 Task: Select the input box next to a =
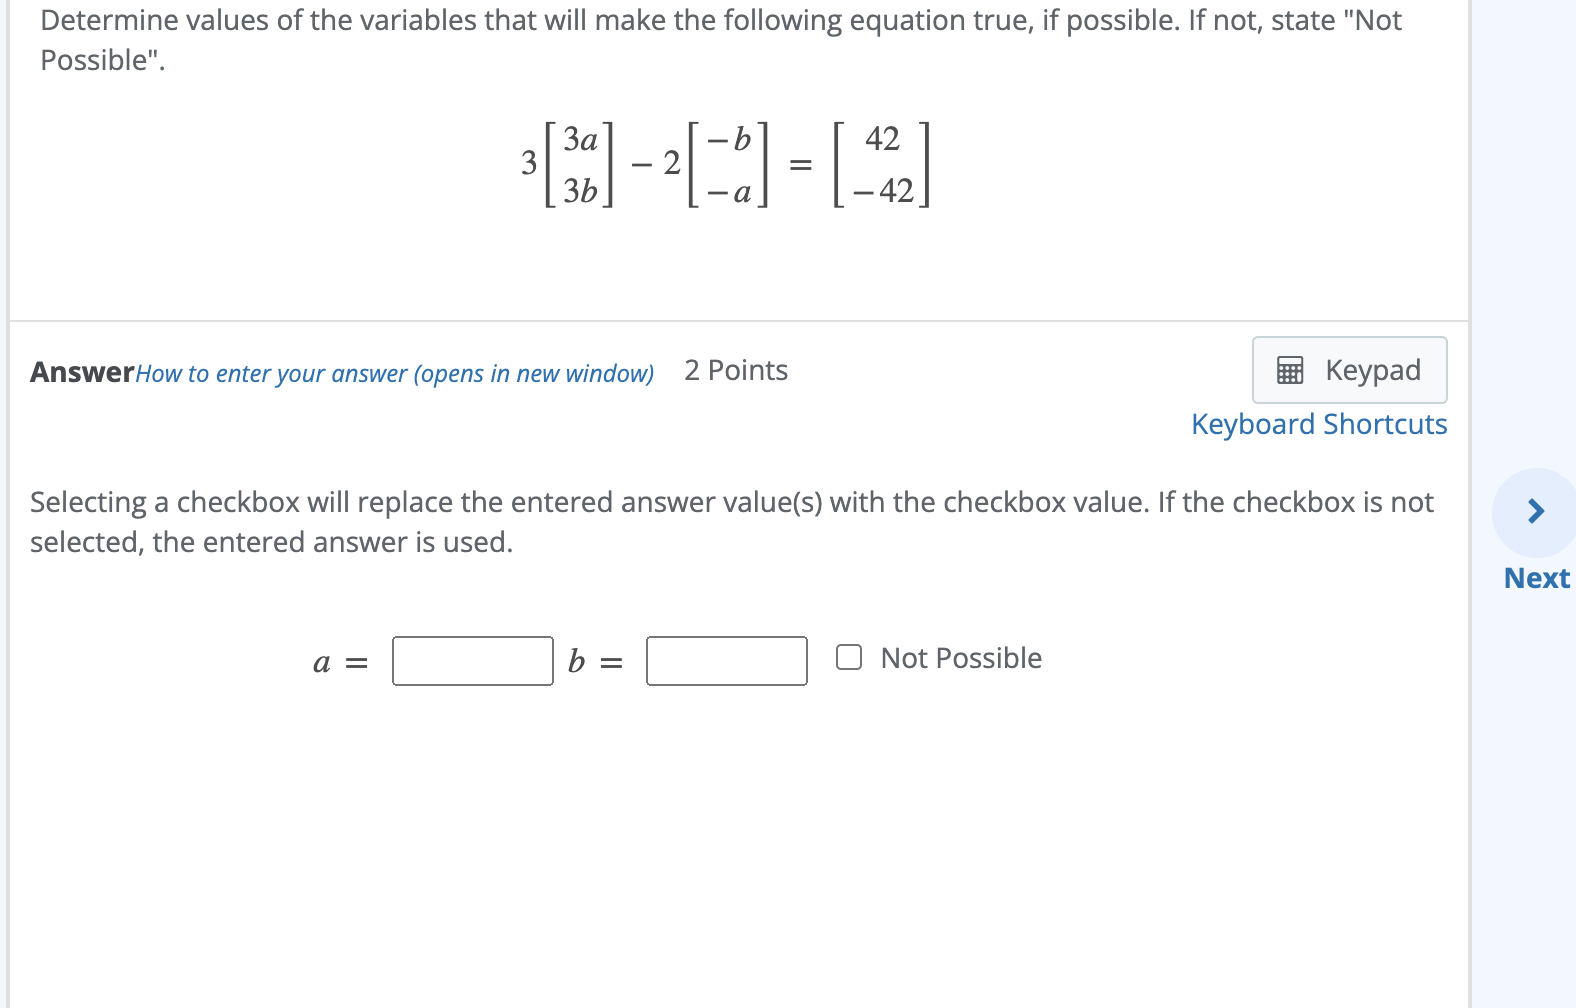[x=472, y=661]
